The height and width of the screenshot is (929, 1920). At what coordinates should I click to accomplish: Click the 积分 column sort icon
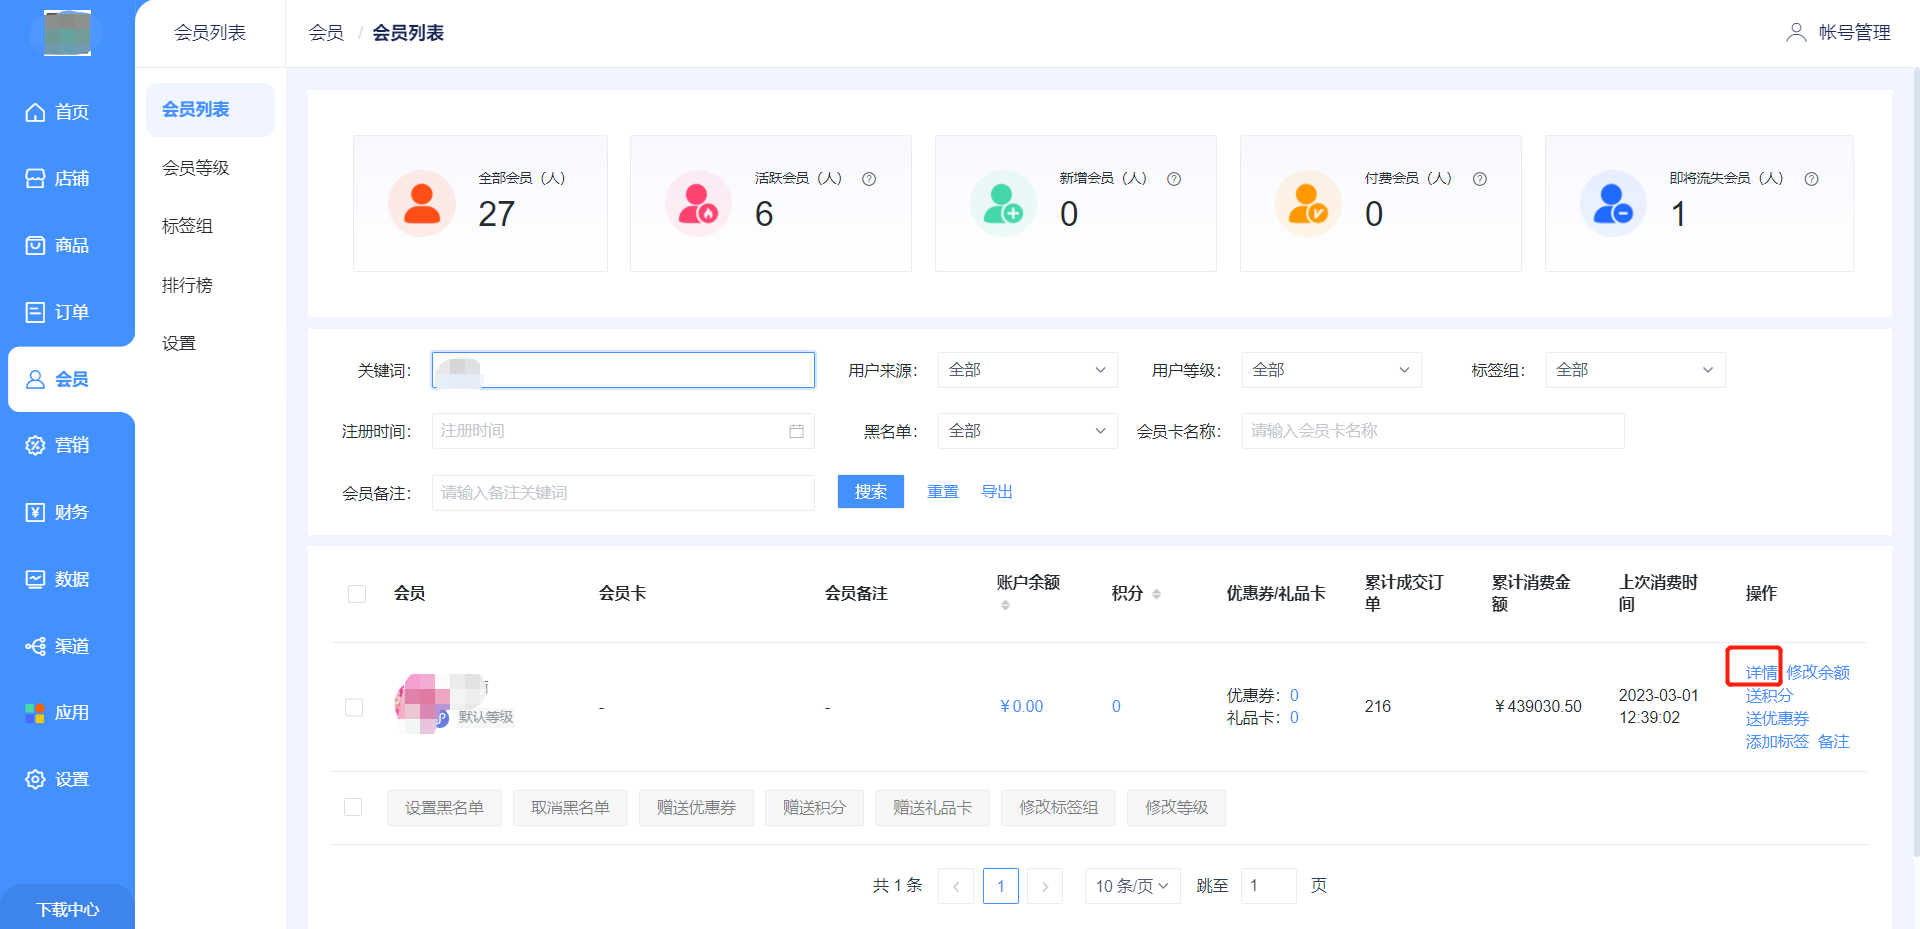click(x=1156, y=594)
